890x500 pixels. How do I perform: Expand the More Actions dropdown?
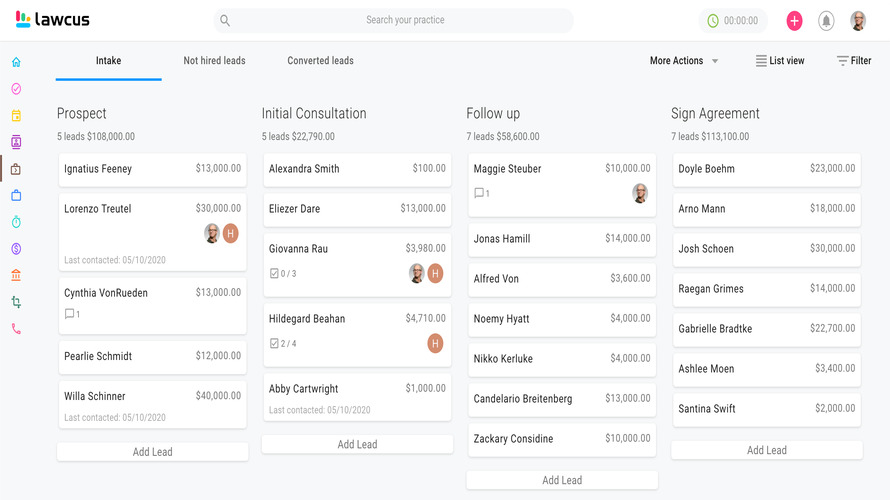click(x=684, y=61)
